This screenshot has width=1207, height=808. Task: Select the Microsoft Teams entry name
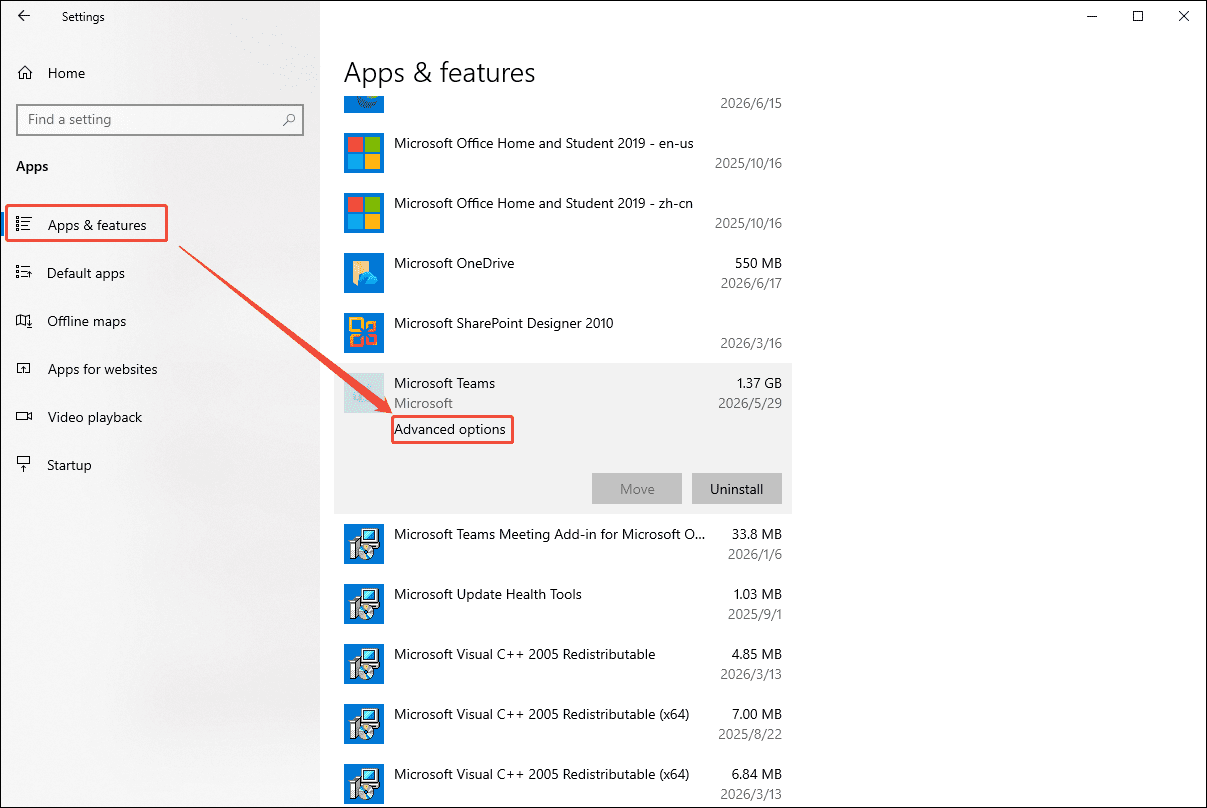click(444, 383)
